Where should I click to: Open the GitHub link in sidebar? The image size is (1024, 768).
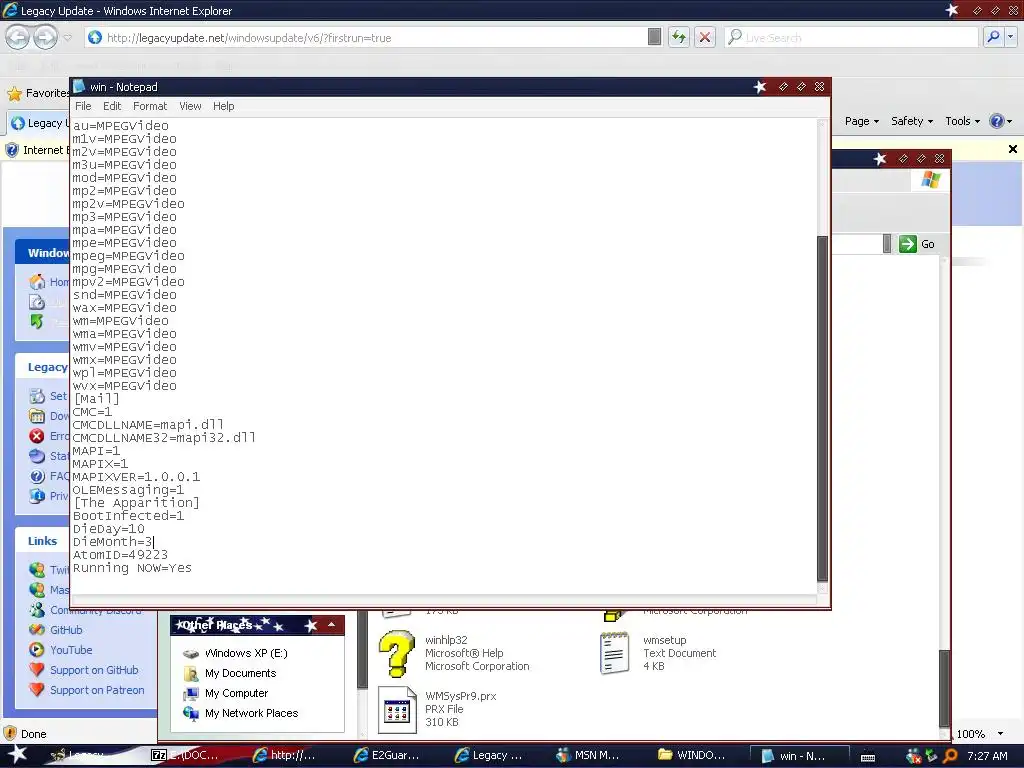[x=66, y=630]
